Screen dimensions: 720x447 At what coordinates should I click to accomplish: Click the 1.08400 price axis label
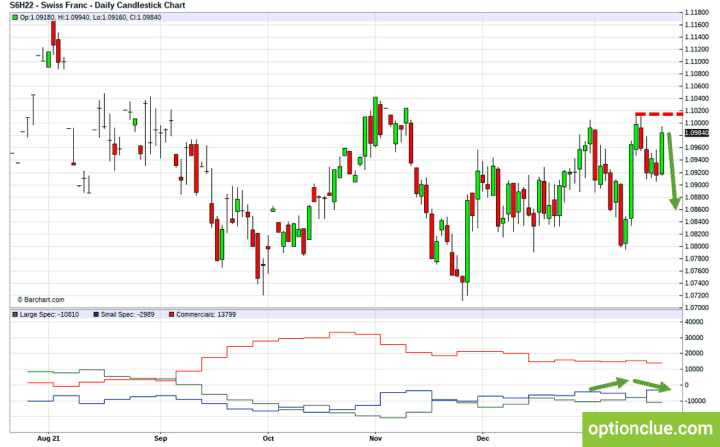697,222
